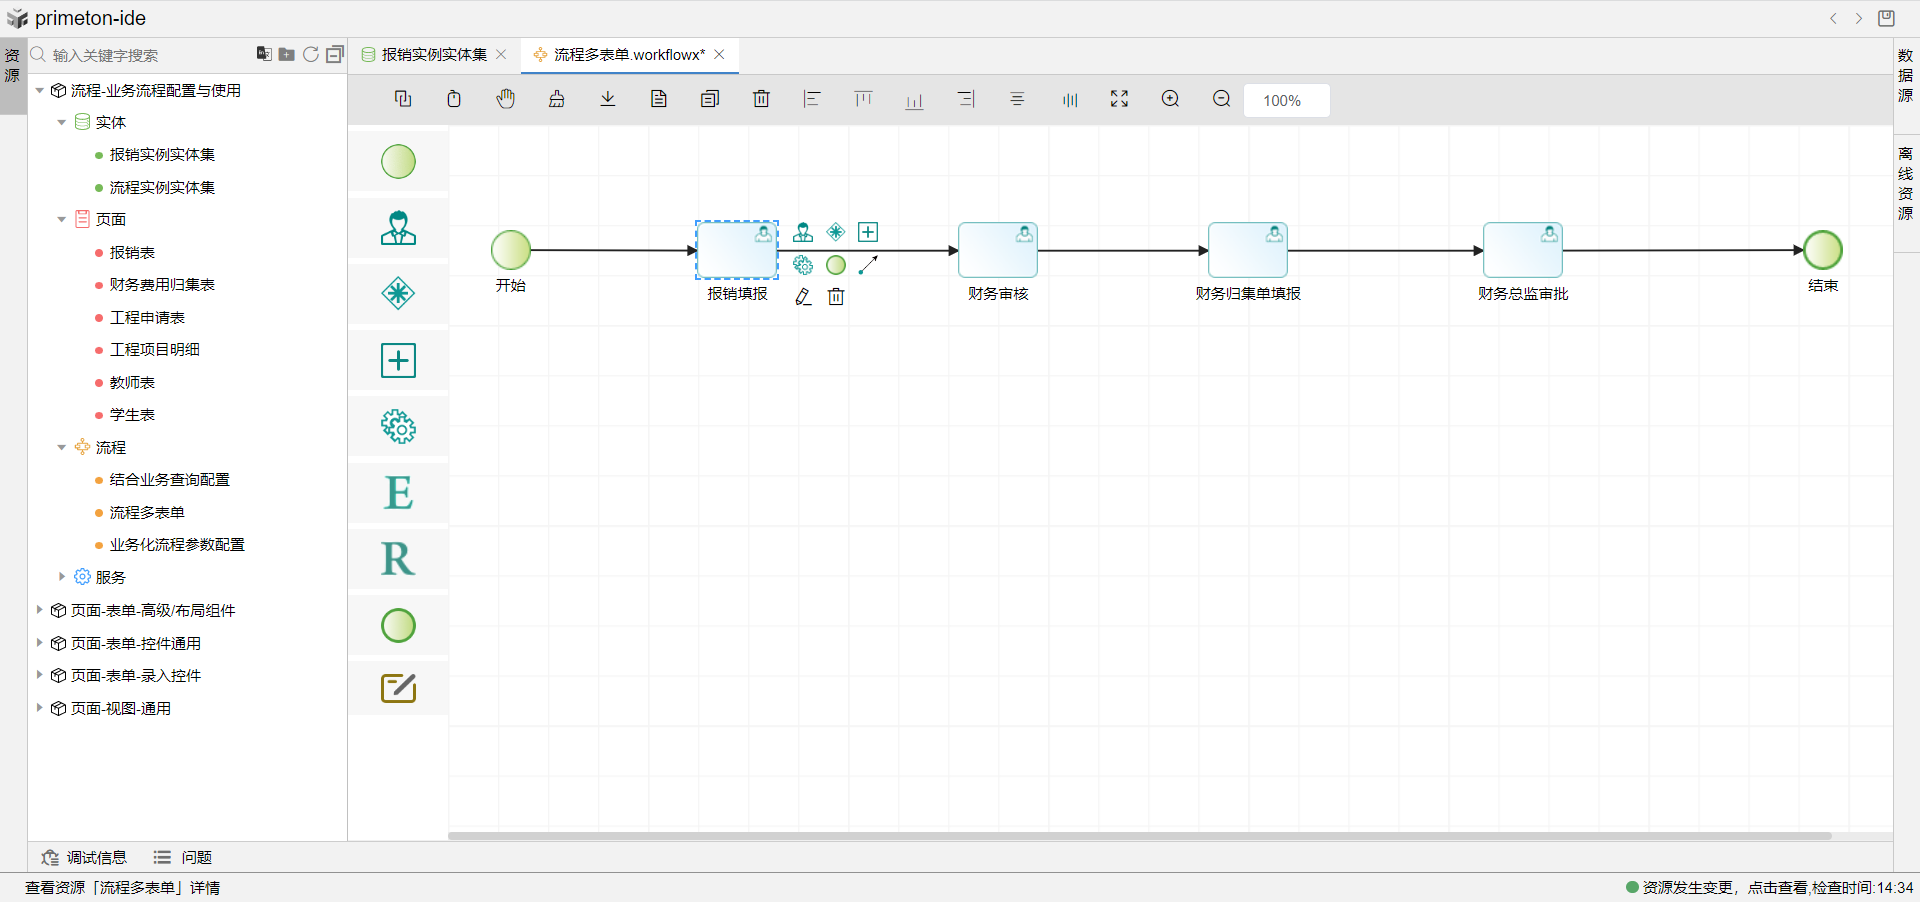Viewport: 1920px width, 902px height.
Task: Click the trash delete icon in toolbar
Action: tap(761, 99)
